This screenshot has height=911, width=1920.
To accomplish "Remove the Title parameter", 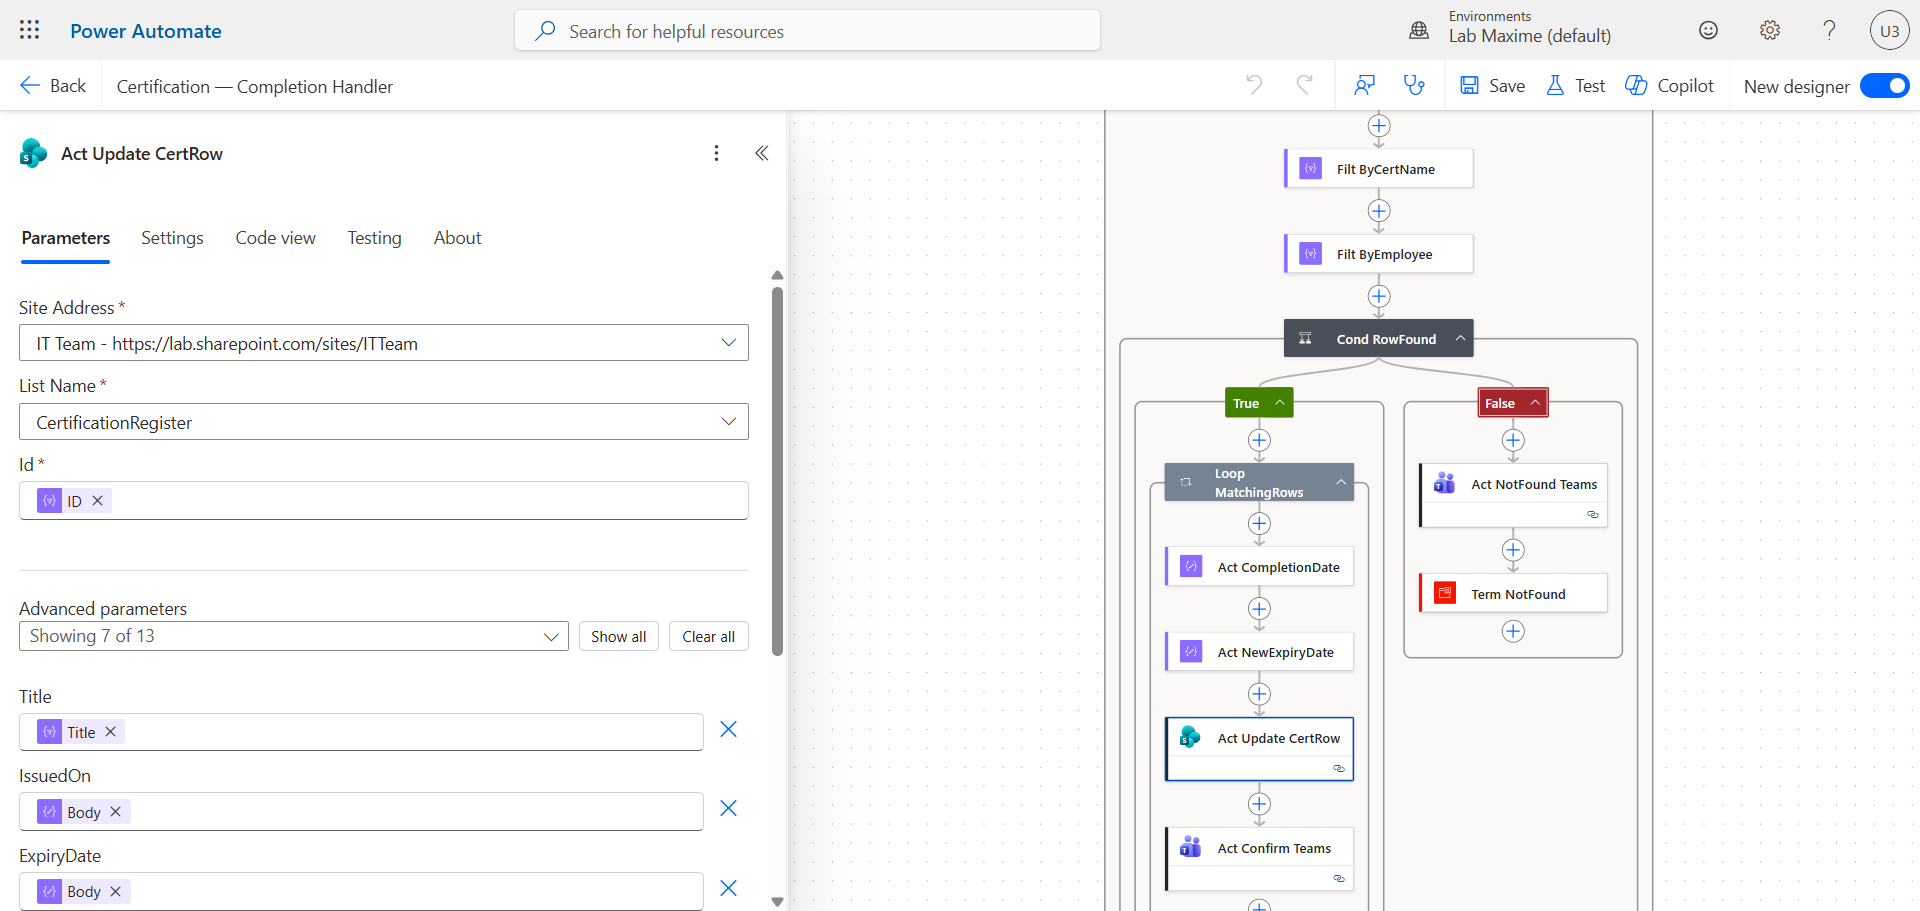I will click(729, 730).
